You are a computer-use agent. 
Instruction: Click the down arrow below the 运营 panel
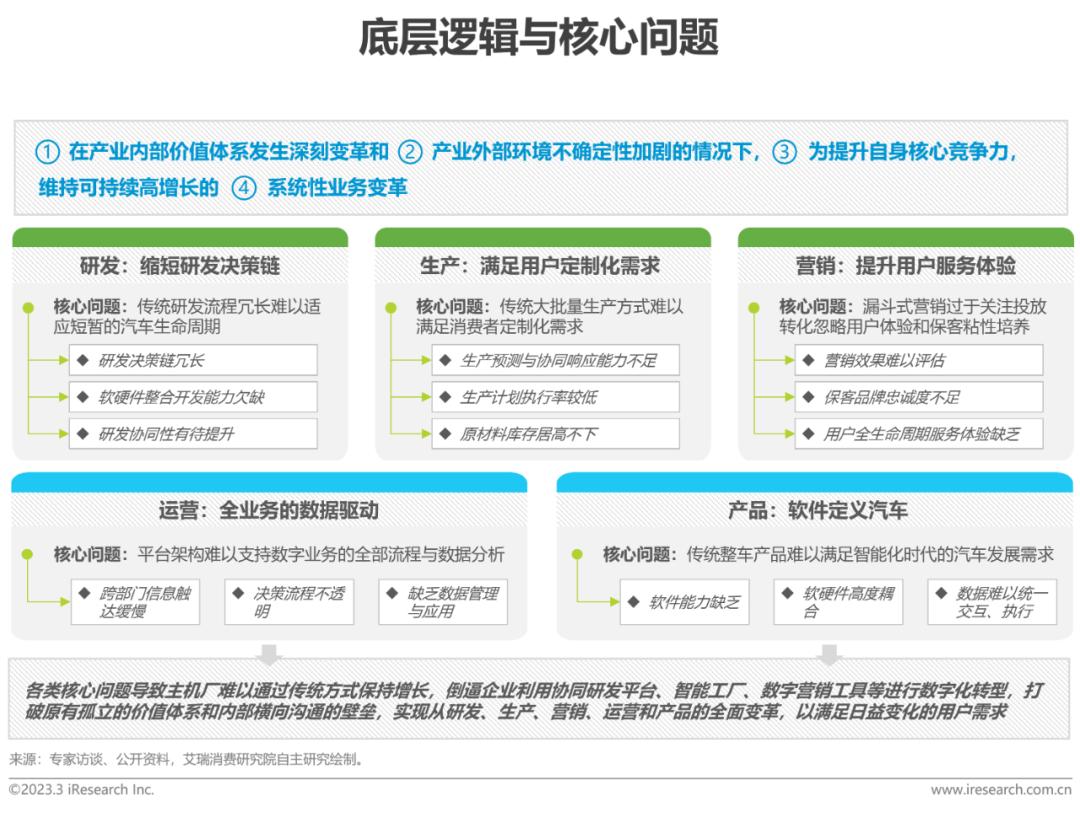(269, 654)
